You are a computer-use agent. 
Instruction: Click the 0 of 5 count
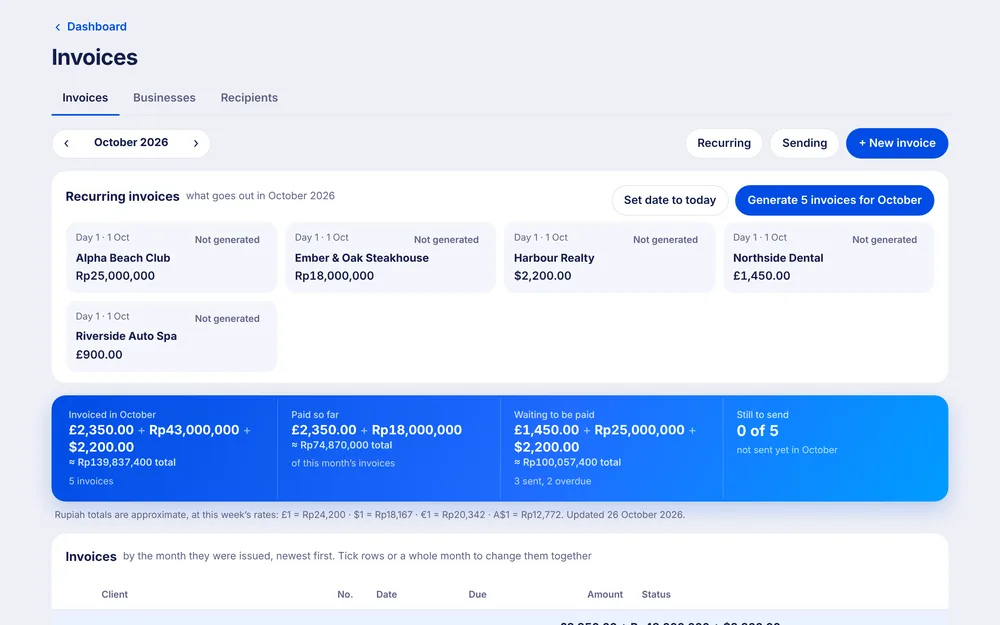click(758, 431)
